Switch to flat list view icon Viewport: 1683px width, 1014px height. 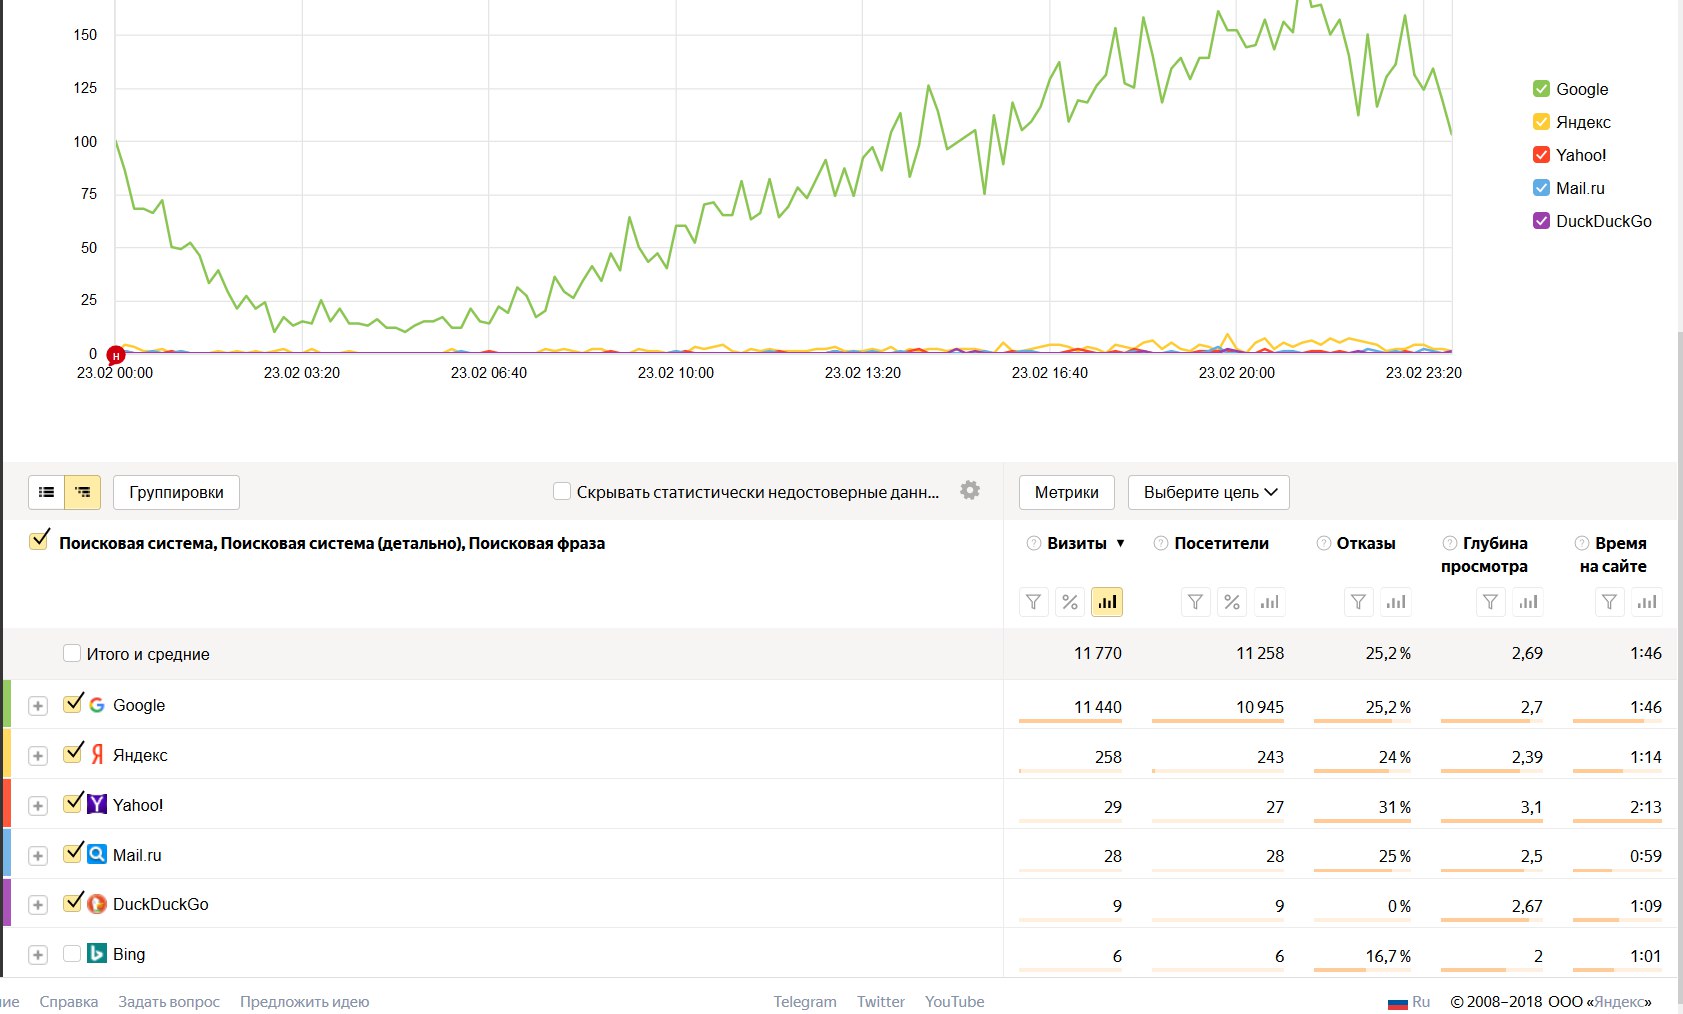pos(46,492)
